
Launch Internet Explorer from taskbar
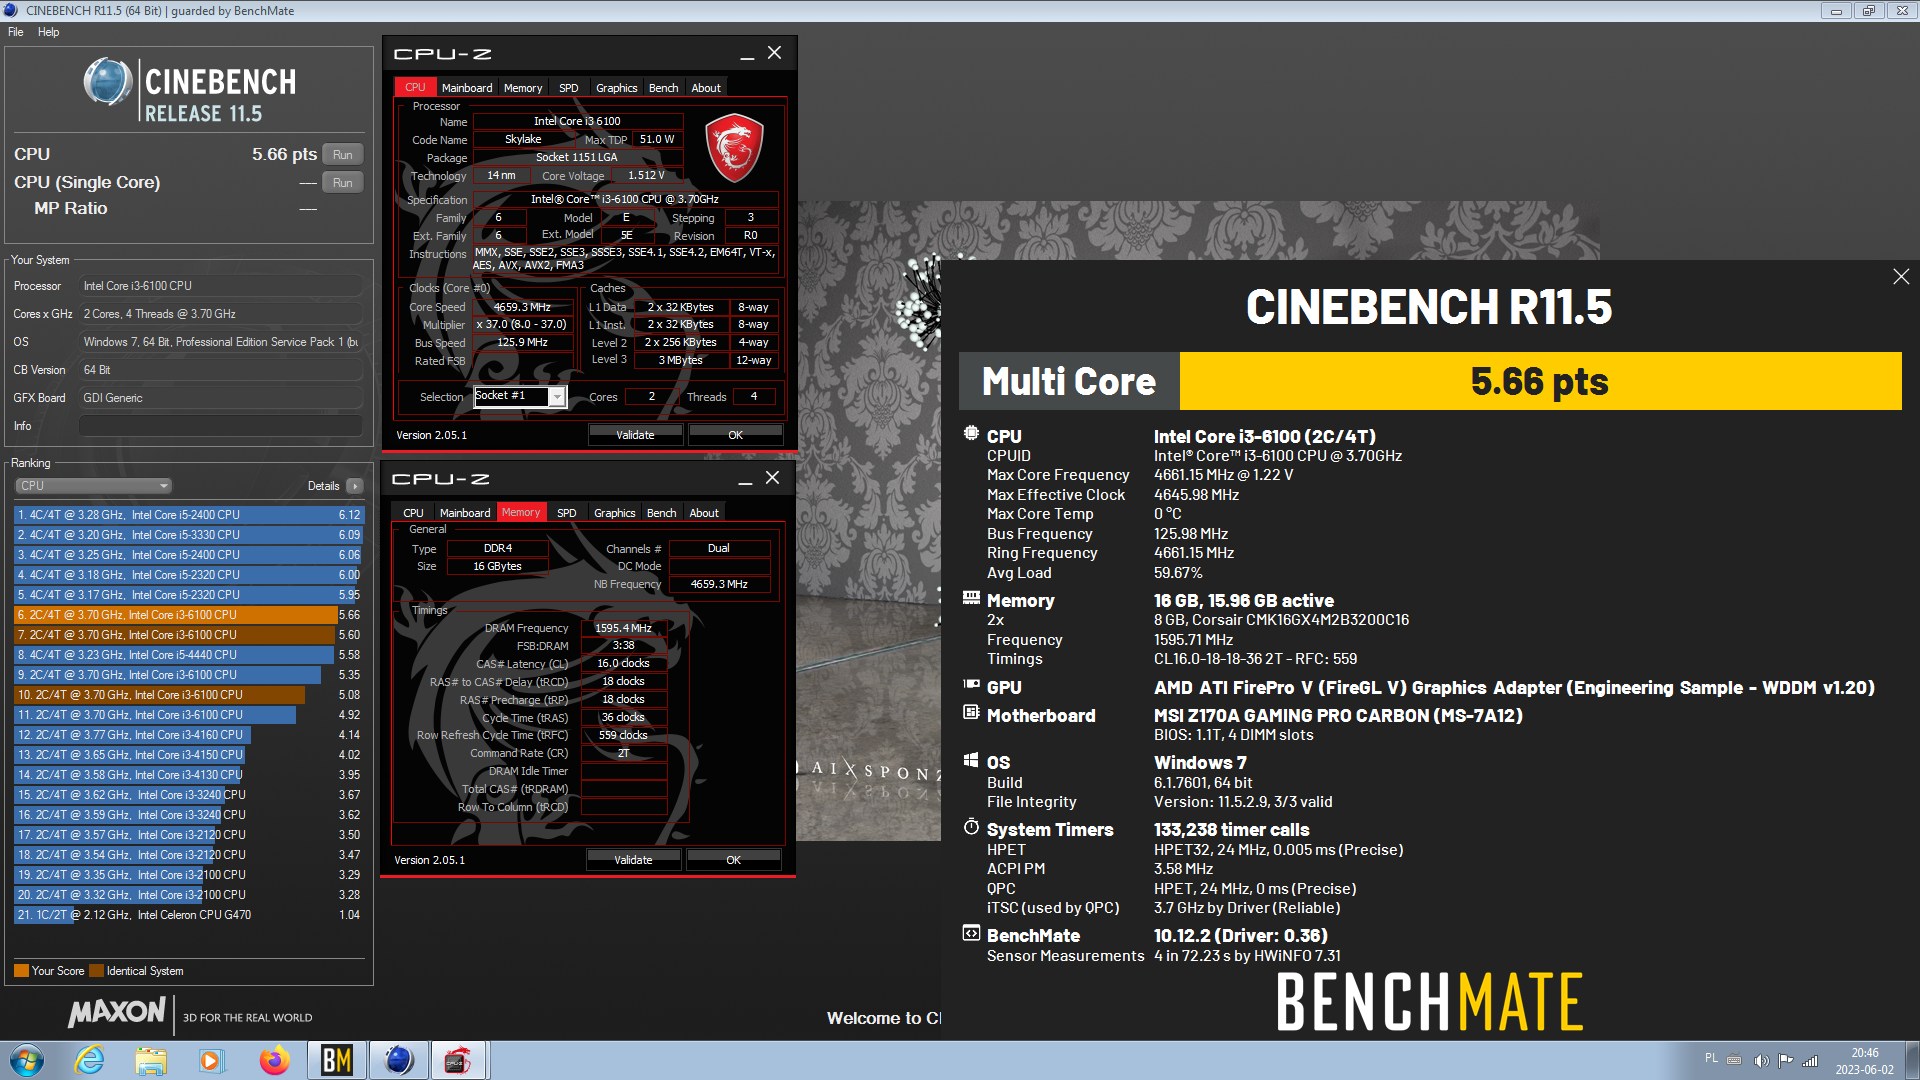(x=90, y=1060)
